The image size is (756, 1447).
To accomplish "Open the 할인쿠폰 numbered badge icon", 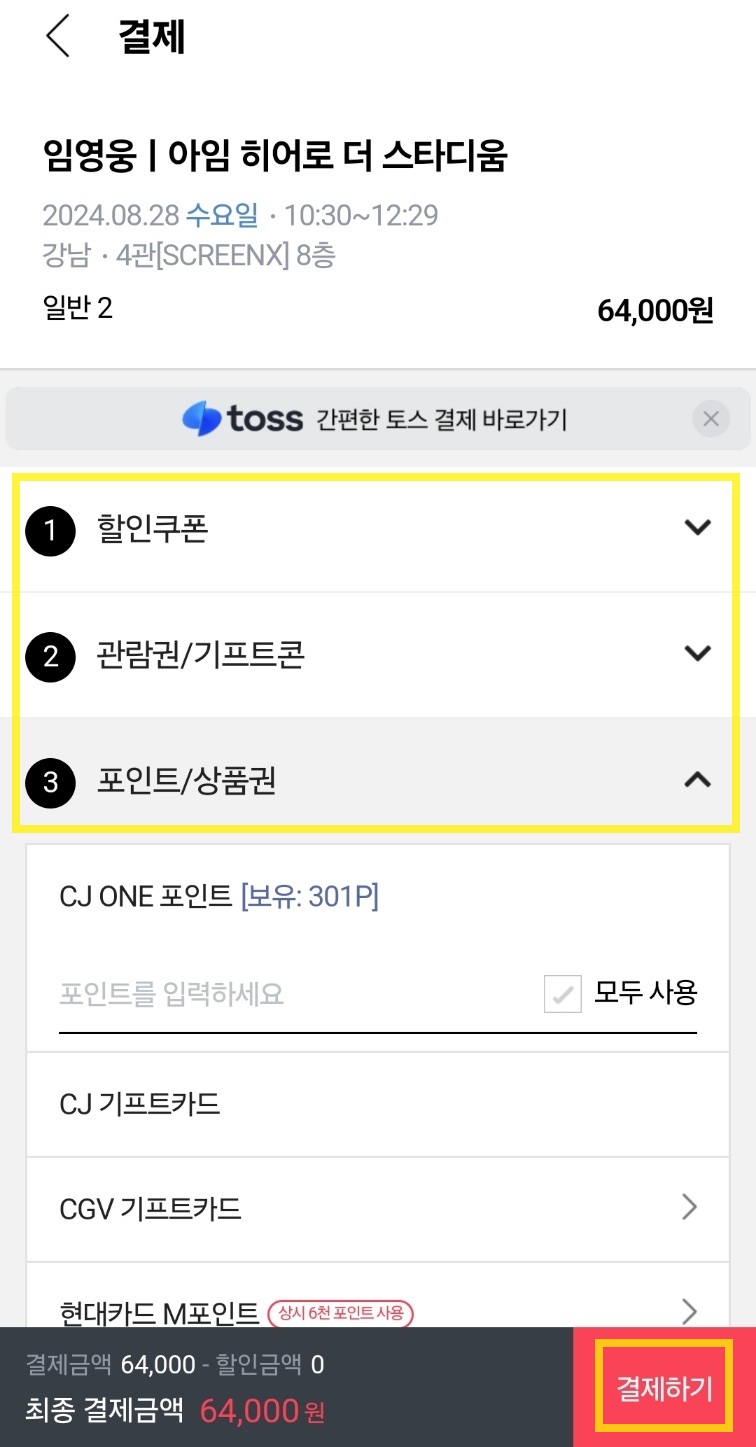I will tap(50, 531).
